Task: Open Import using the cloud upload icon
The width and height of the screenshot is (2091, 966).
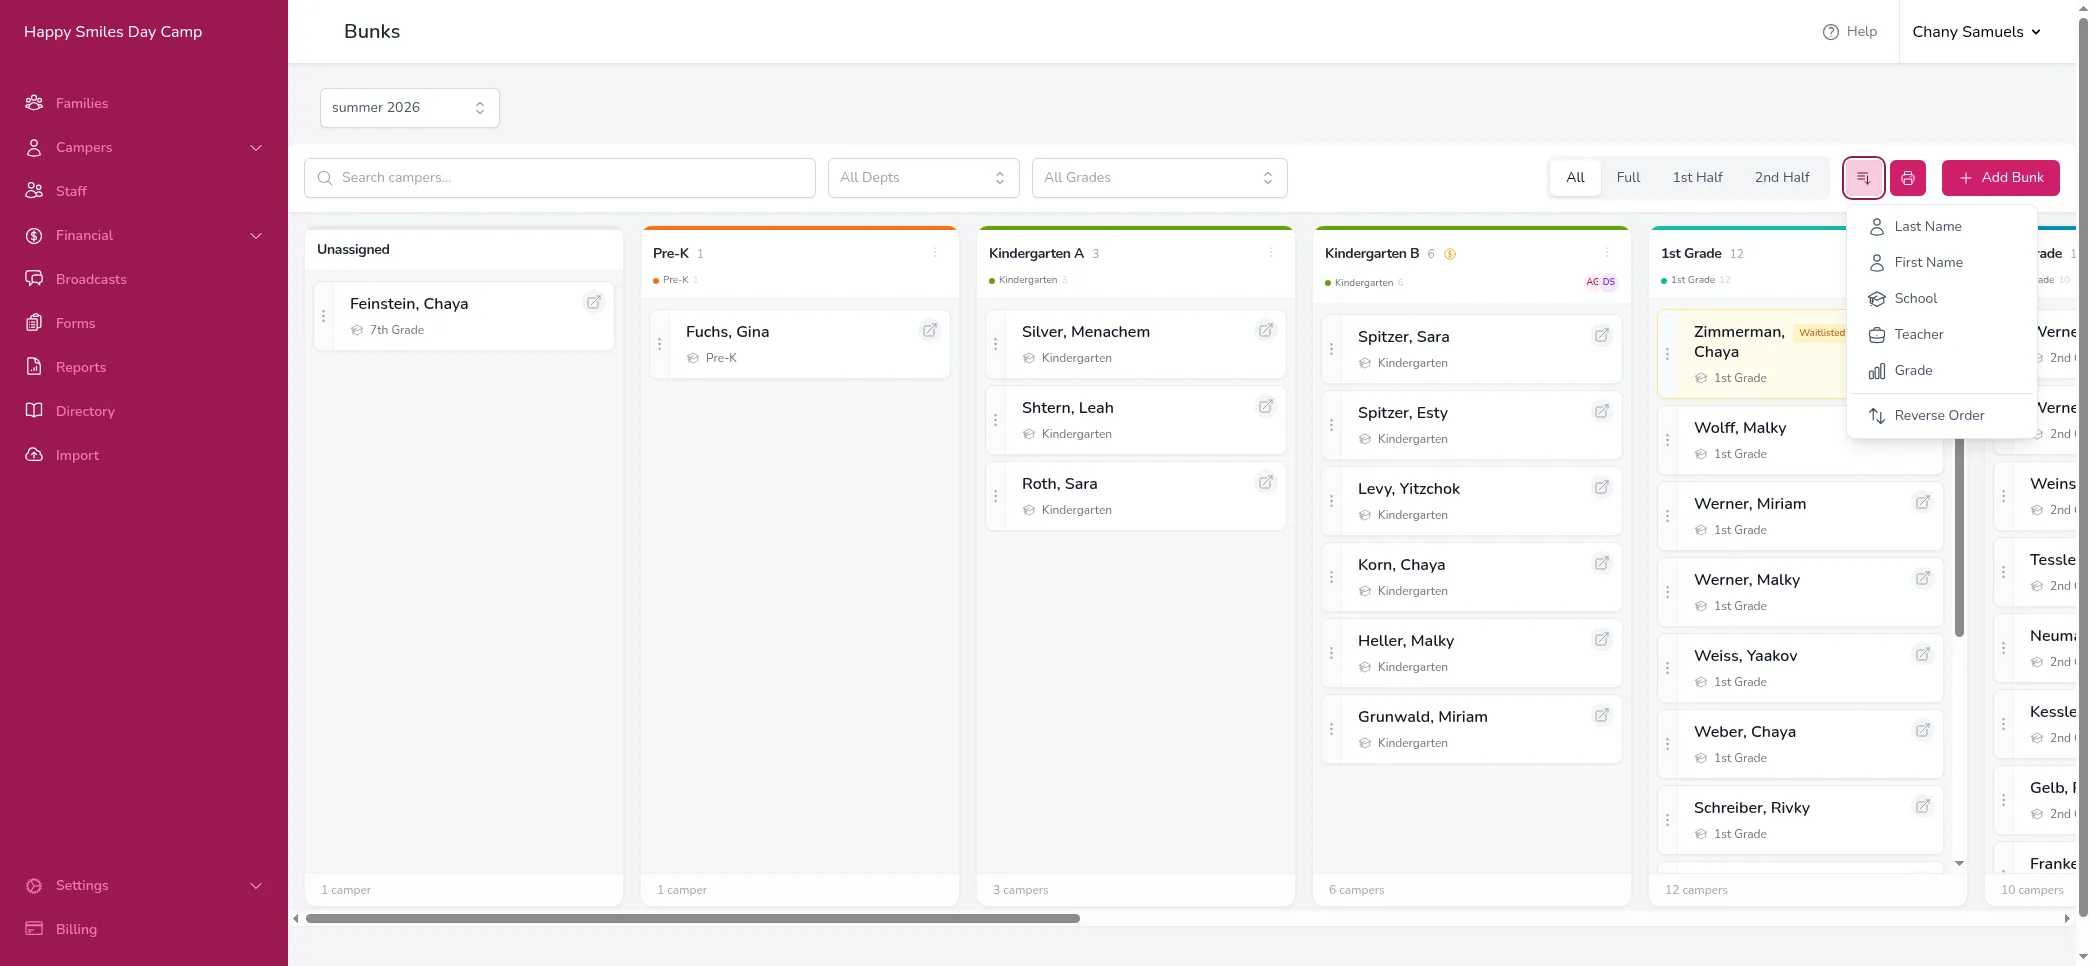Action: pyautogui.click(x=34, y=455)
